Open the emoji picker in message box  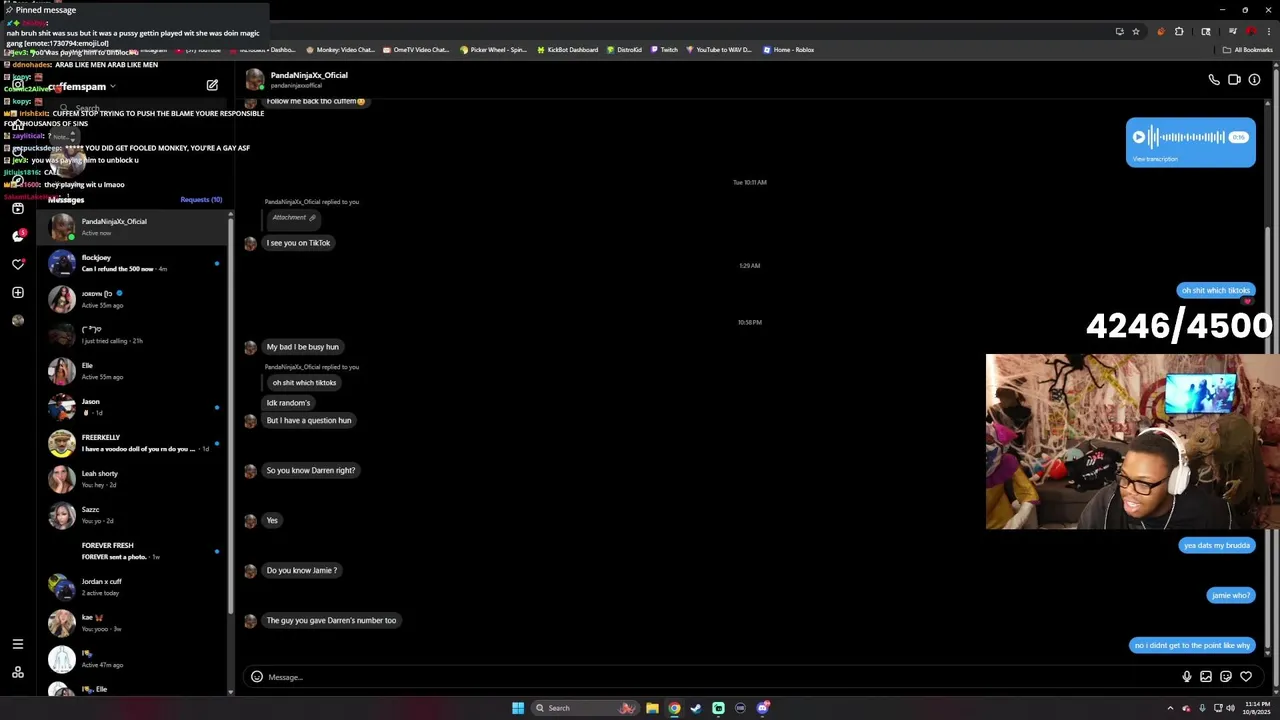pyautogui.click(x=257, y=677)
